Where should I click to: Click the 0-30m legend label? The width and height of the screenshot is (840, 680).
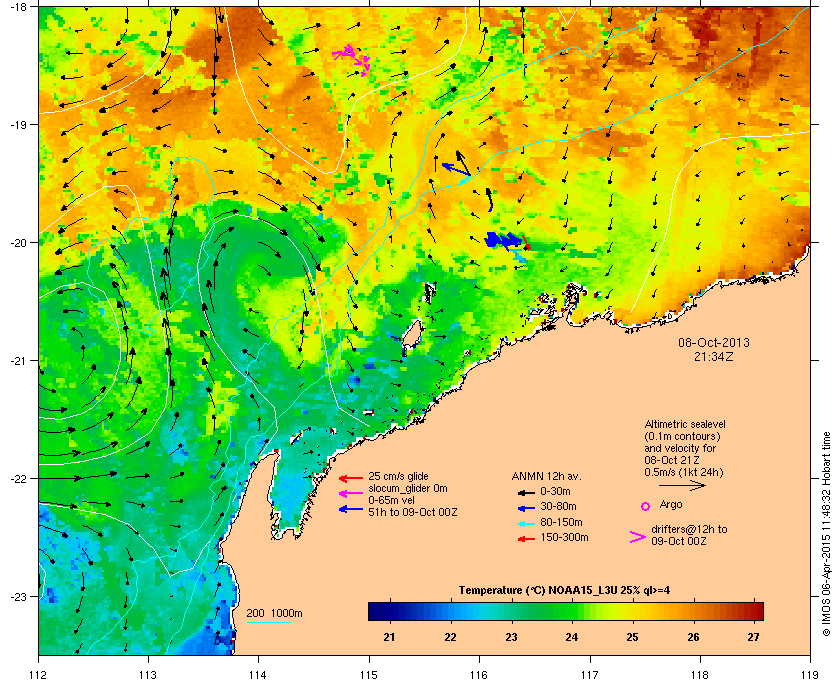point(555,491)
